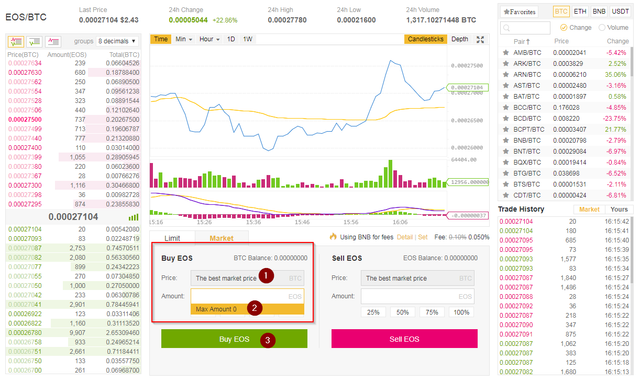Expand the chart to fullscreen
Image resolution: width=640 pixels, height=383 pixels.
[480, 39]
